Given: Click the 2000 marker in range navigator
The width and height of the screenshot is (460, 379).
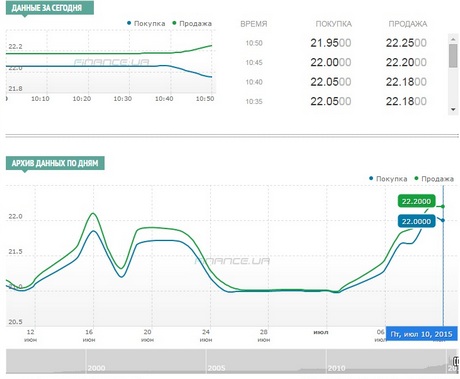Looking at the screenshot, I should (96, 368).
